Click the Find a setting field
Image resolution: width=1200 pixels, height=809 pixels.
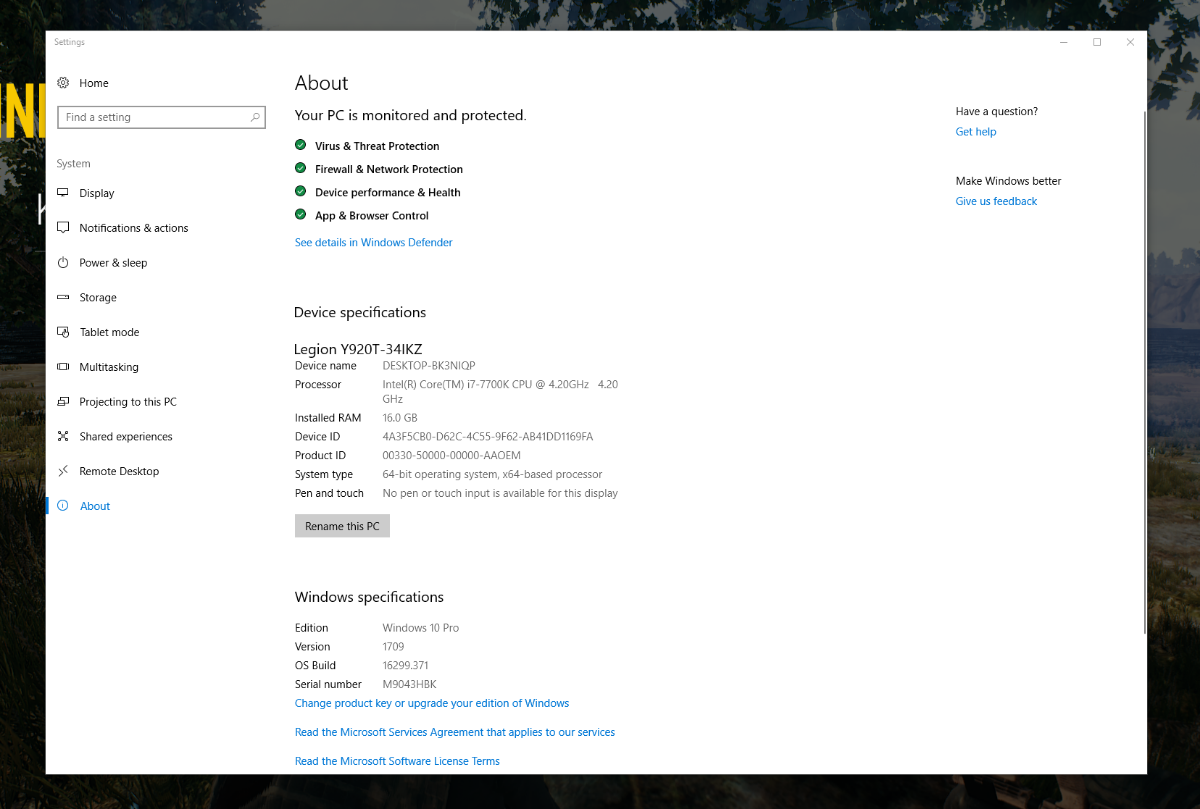point(150,118)
